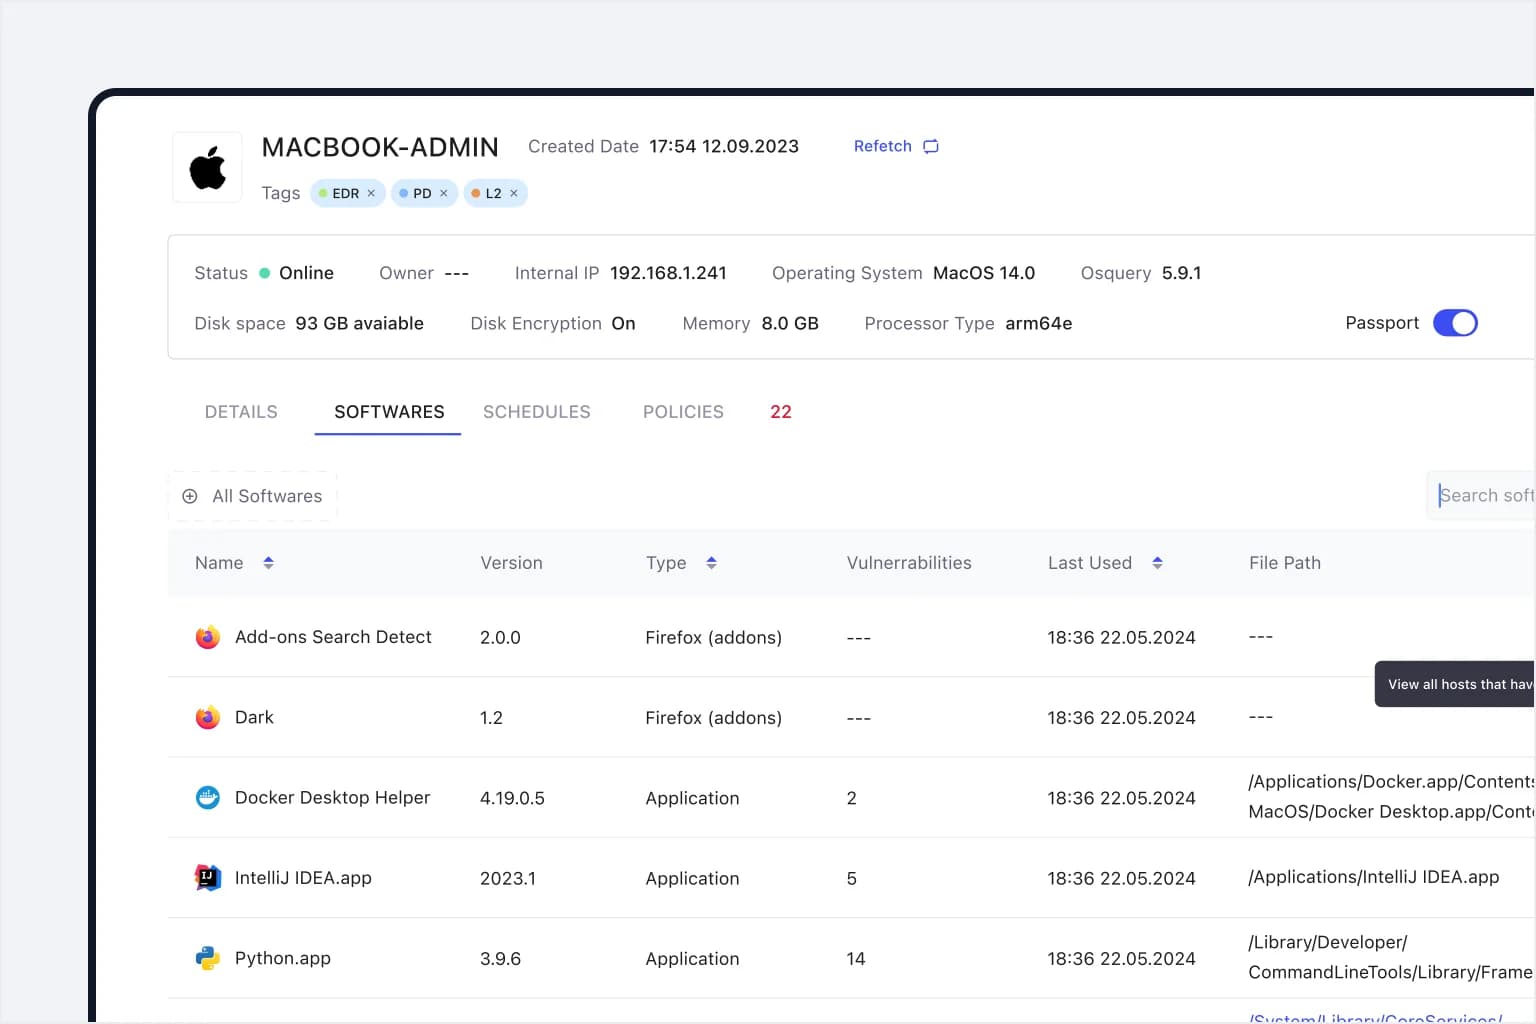
Task: Click the MACBOOK-ADMIN host name
Action: coord(380,147)
